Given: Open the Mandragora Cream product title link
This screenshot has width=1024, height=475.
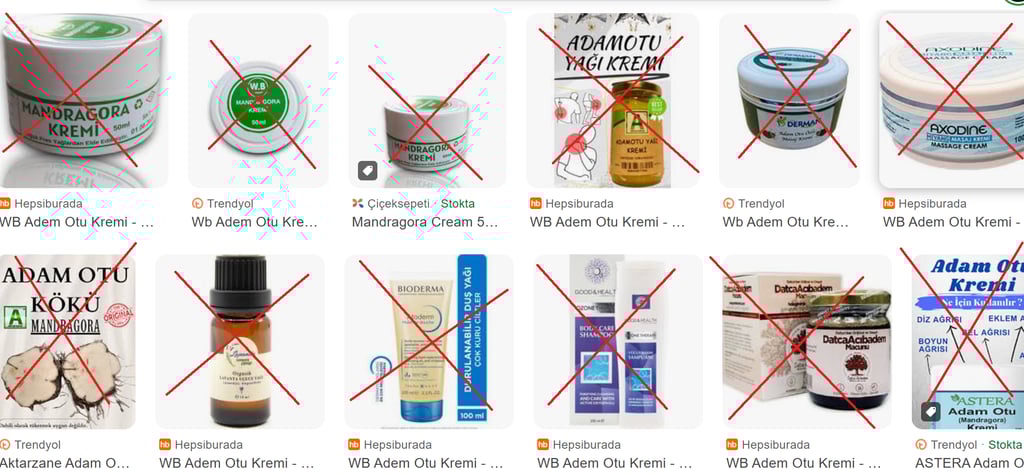Looking at the screenshot, I should pyautogui.click(x=425, y=222).
